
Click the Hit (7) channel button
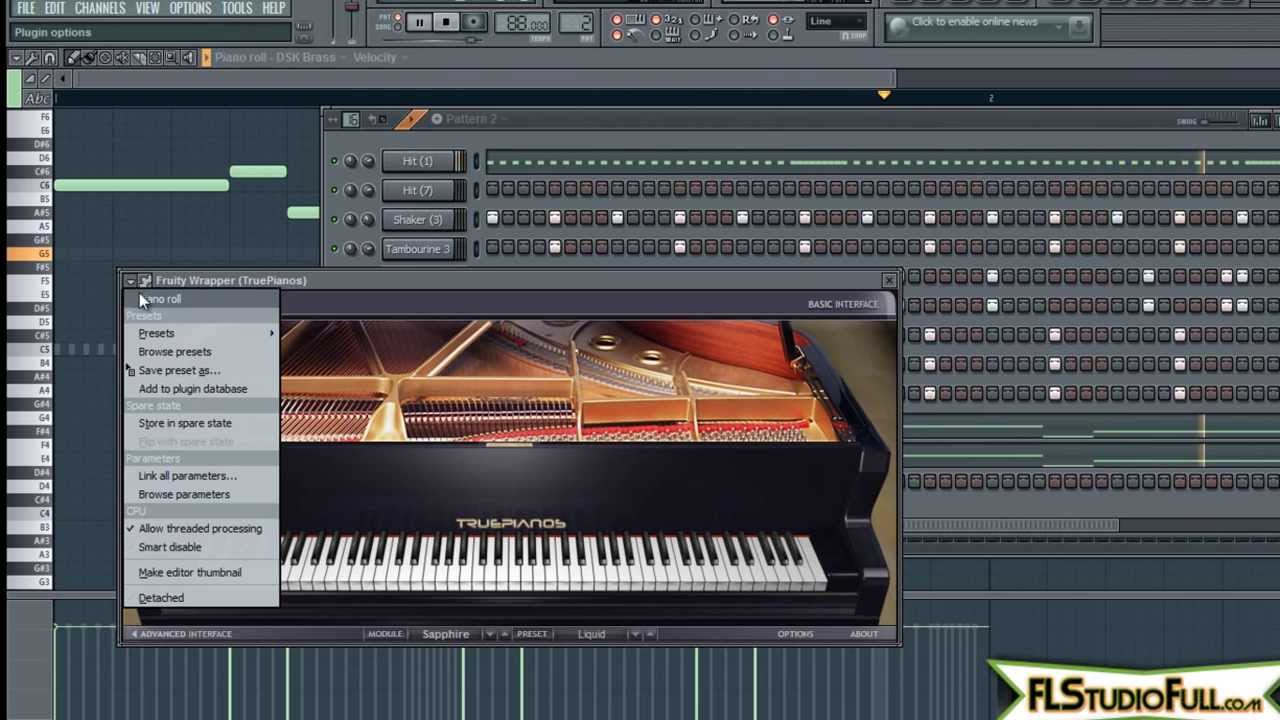pyautogui.click(x=418, y=190)
